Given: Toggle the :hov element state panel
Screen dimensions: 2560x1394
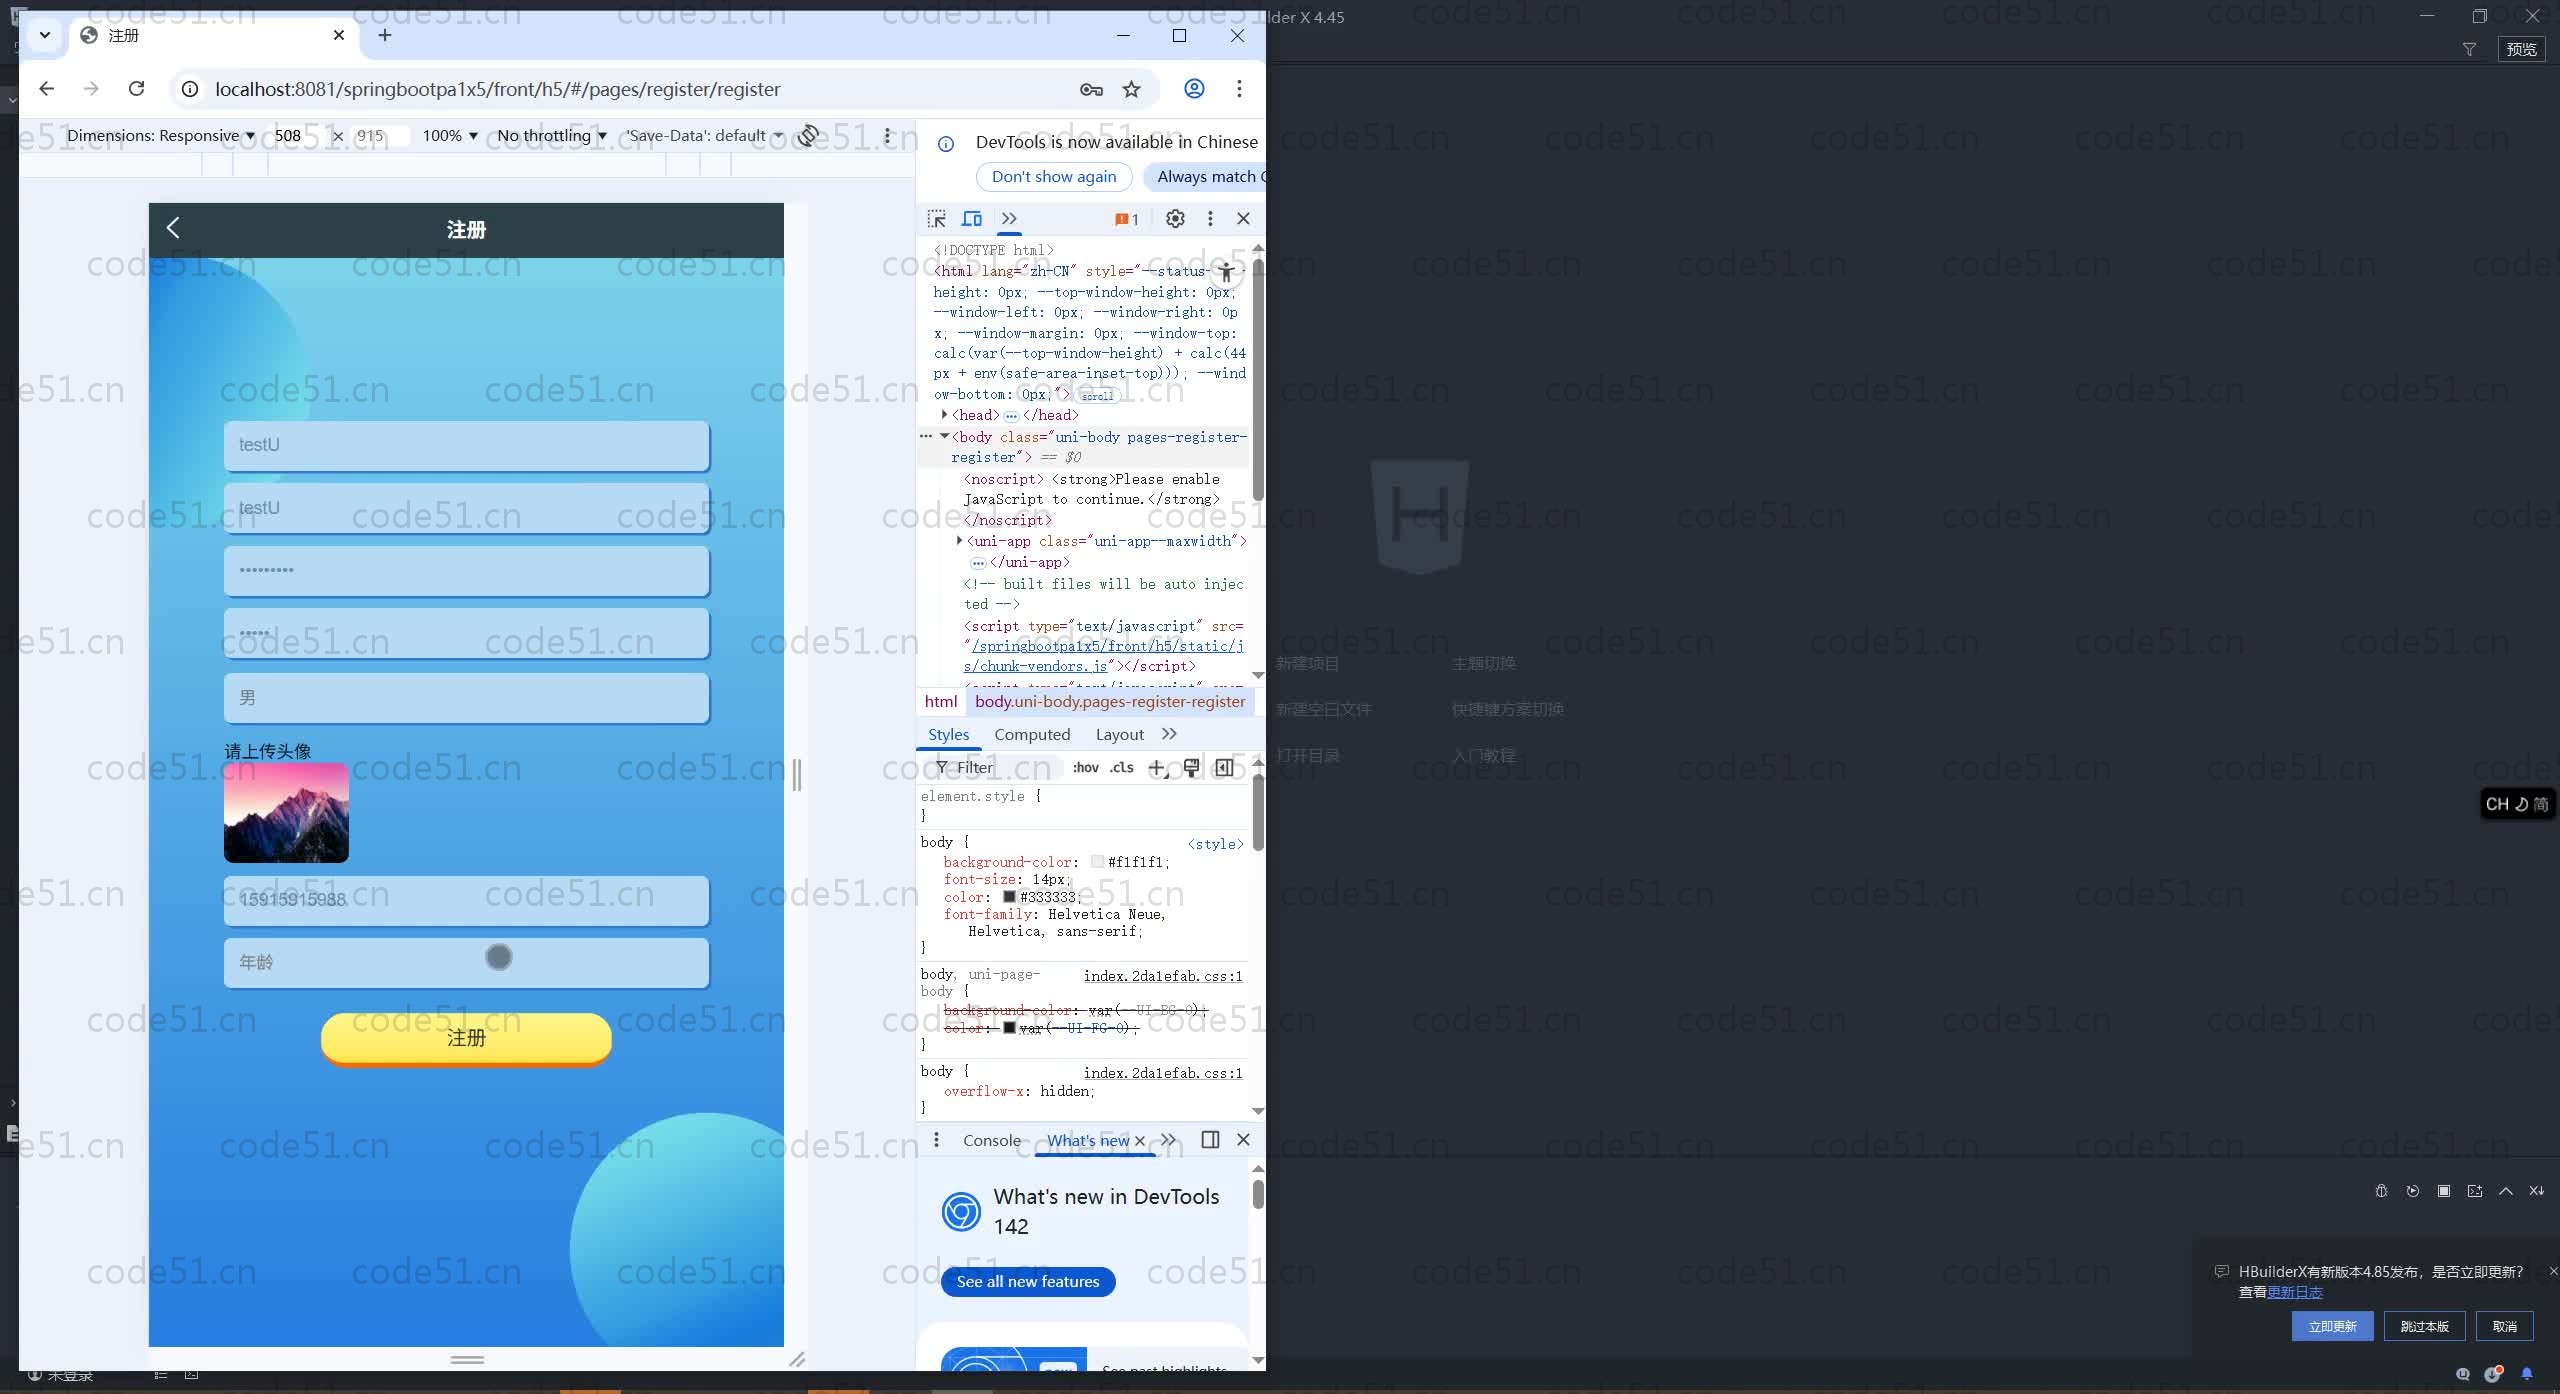Looking at the screenshot, I should pos(1085,767).
